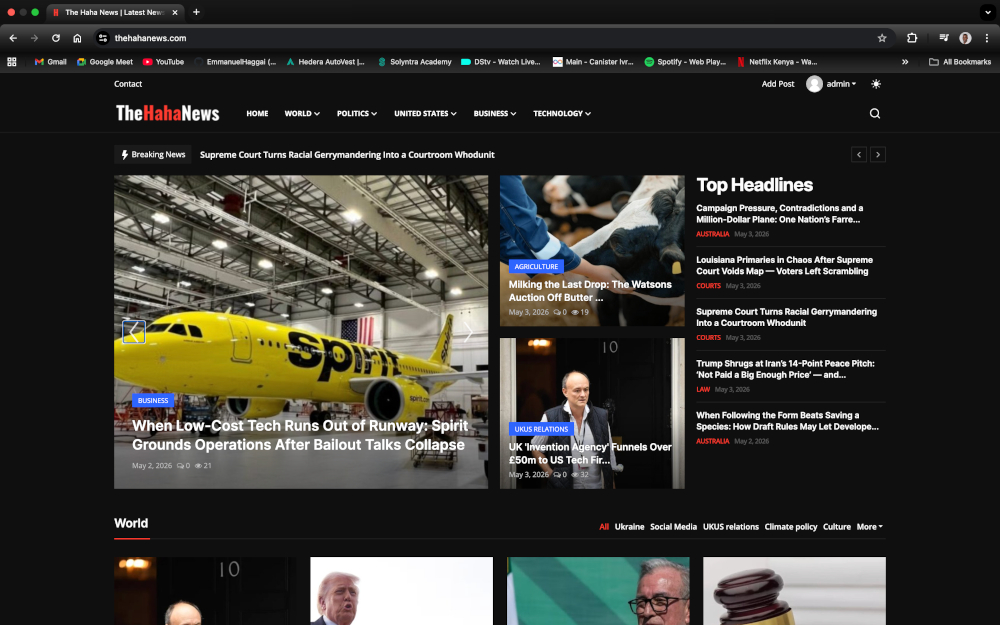Click the Agriculture category badge

pos(536,267)
